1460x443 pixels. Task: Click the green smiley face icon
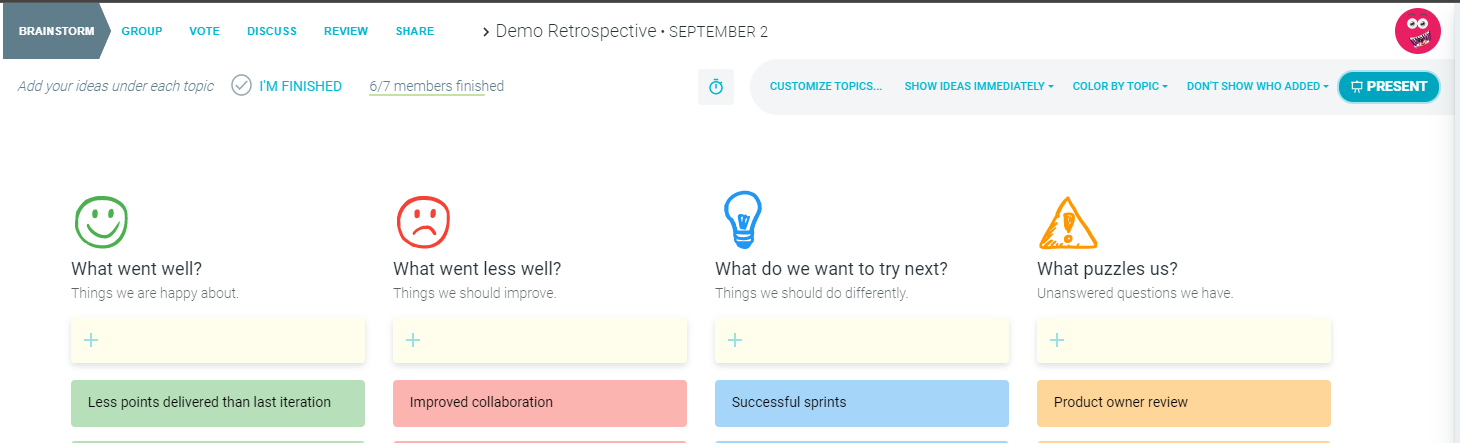[x=101, y=221]
